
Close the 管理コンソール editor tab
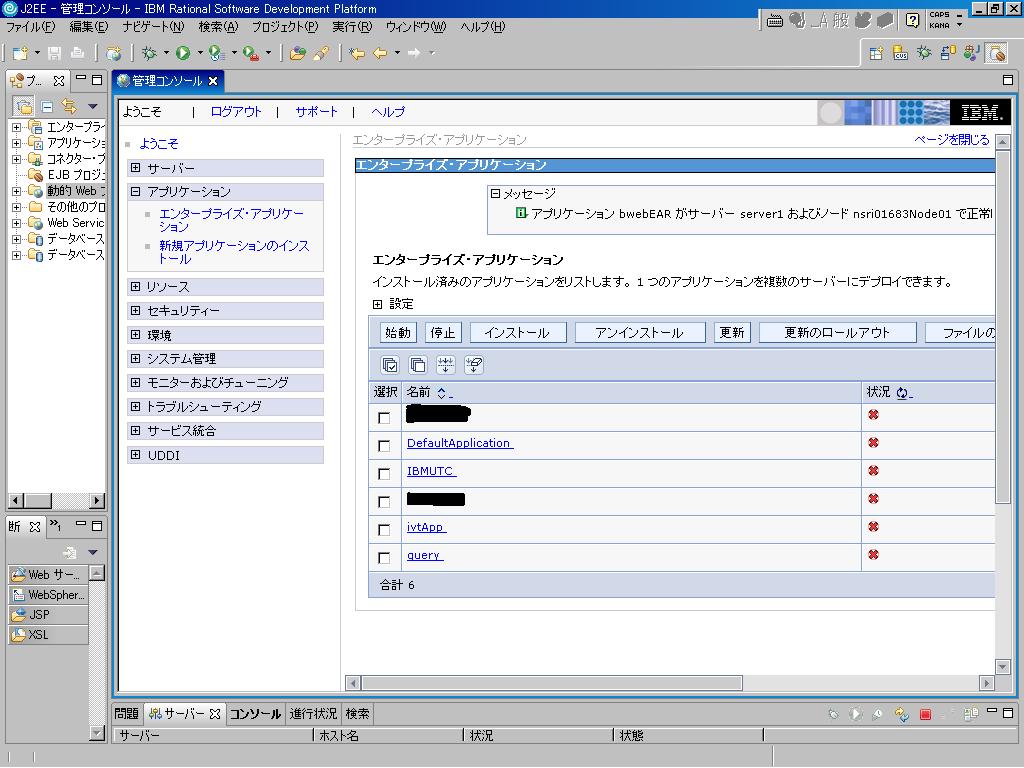pos(213,81)
